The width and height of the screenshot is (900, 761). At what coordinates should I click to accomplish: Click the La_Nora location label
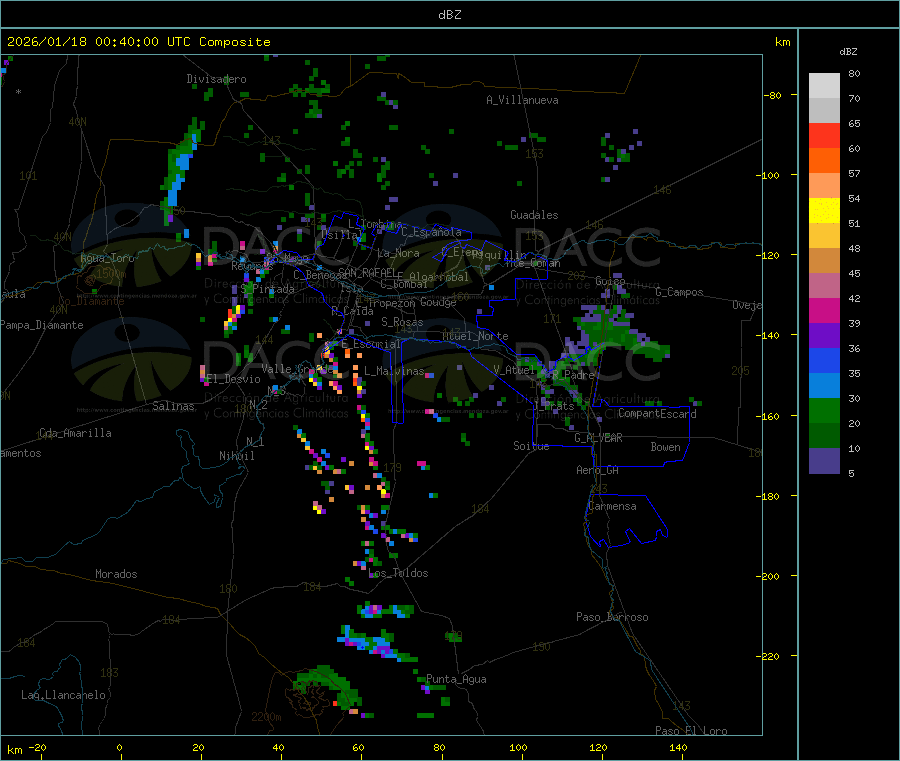[x=398, y=253]
